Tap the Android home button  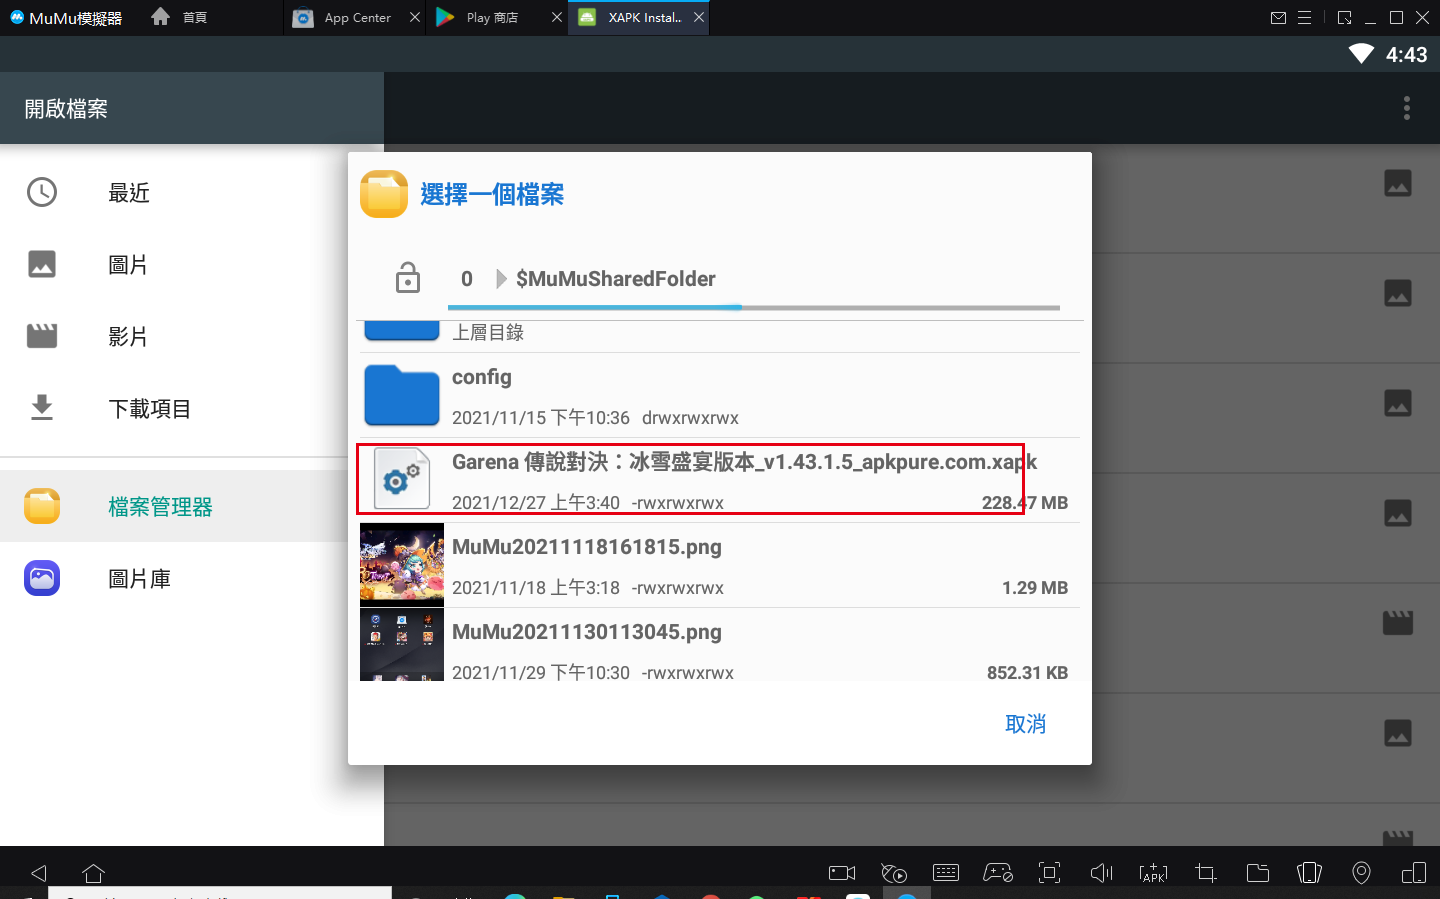93,873
